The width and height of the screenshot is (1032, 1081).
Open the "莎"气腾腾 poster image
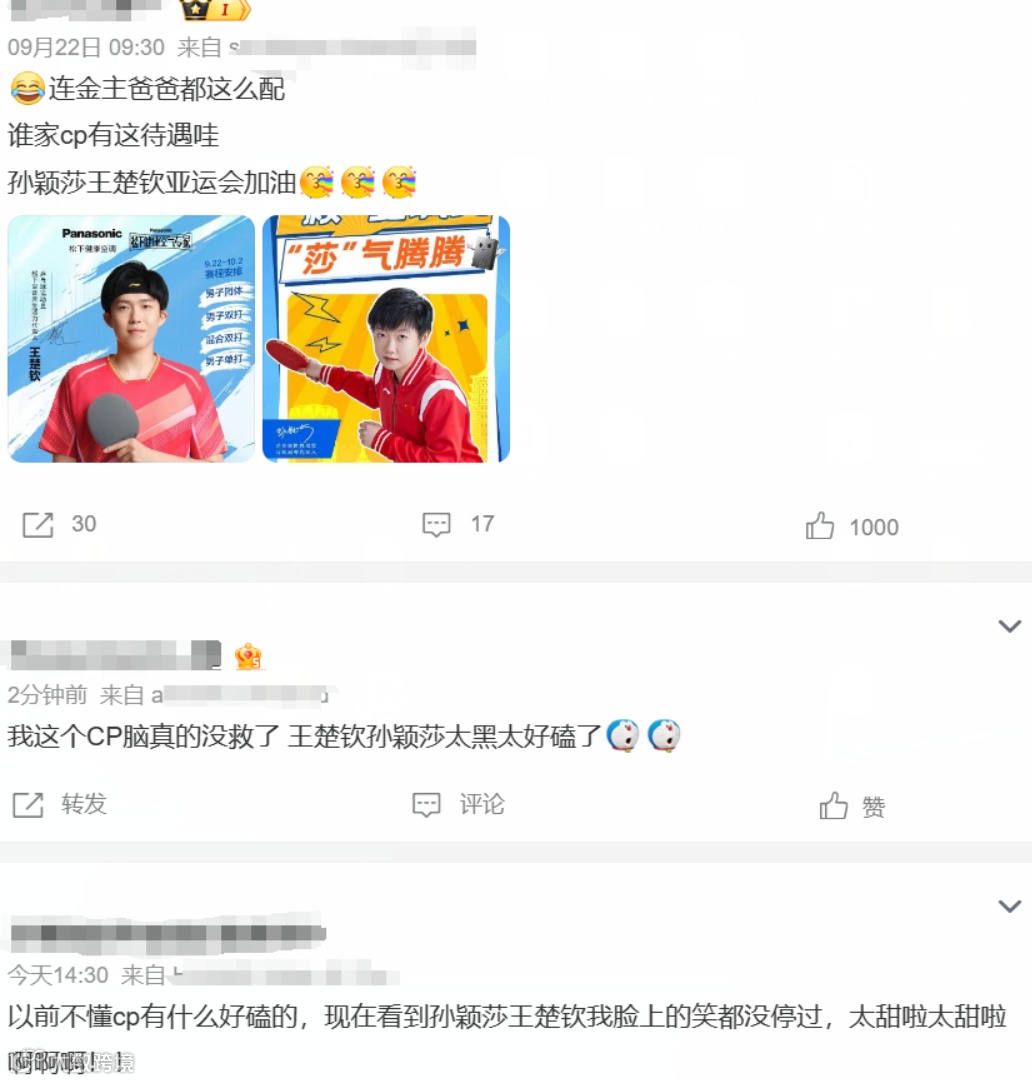point(386,339)
